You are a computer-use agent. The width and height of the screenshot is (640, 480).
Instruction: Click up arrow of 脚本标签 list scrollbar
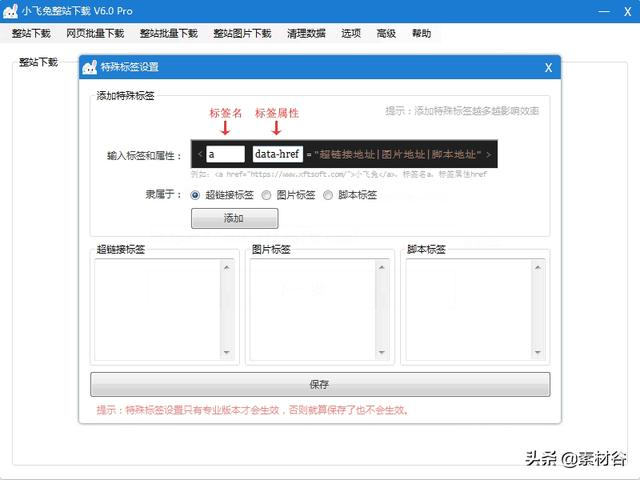[538, 267]
